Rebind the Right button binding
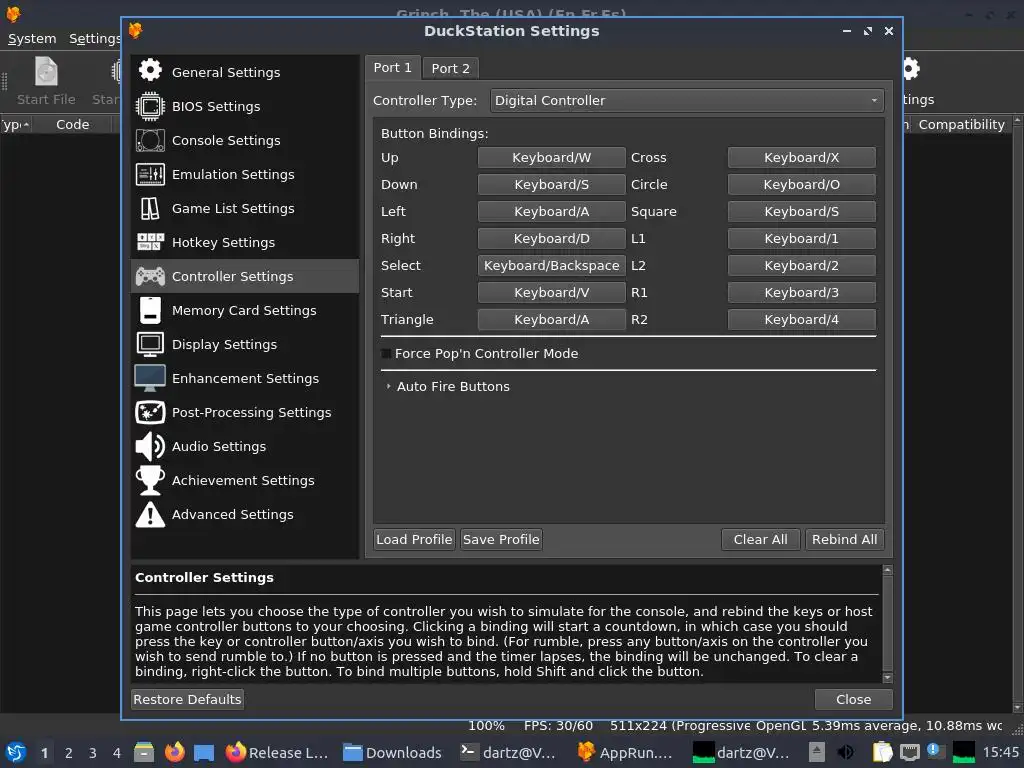This screenshot has height=768, width=1024. 551,238
